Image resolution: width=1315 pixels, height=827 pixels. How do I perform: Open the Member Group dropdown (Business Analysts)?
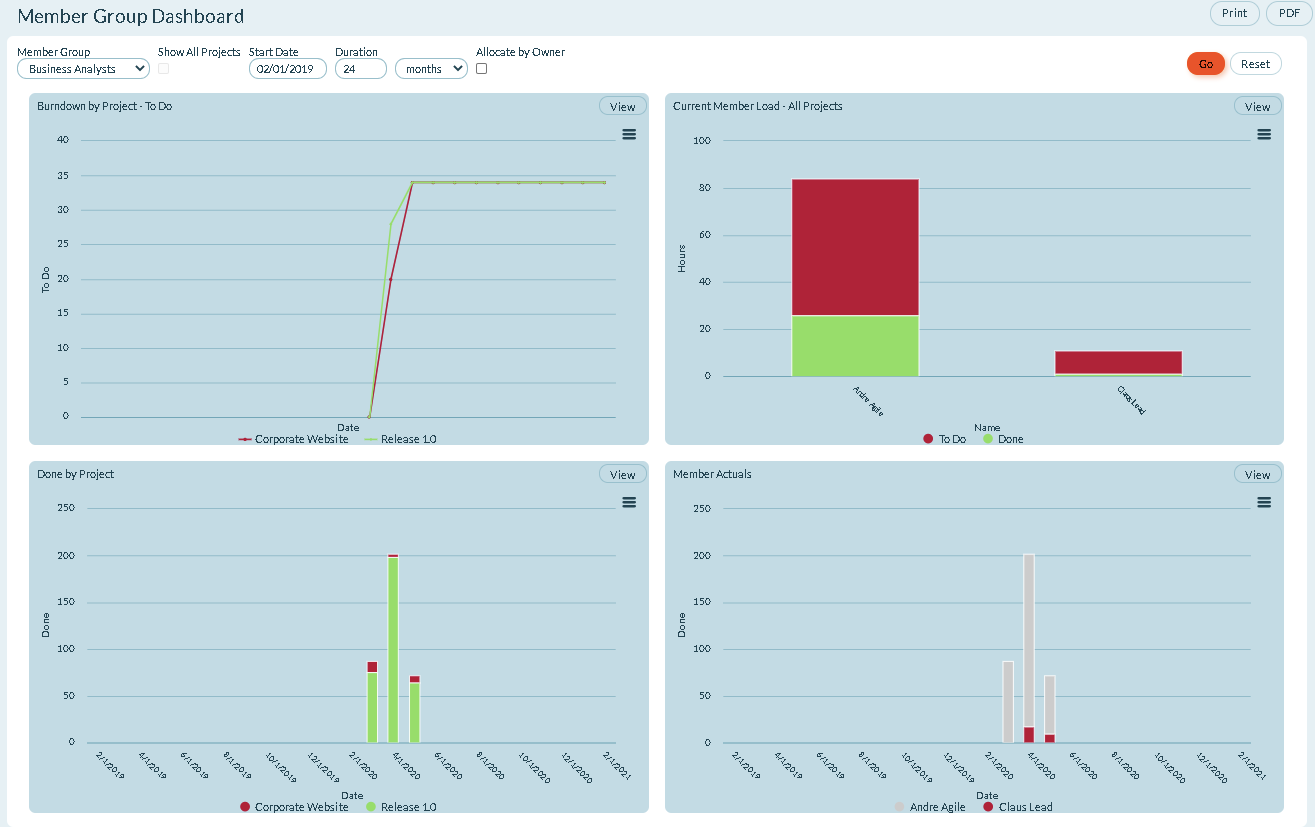(x=83, y=69)
